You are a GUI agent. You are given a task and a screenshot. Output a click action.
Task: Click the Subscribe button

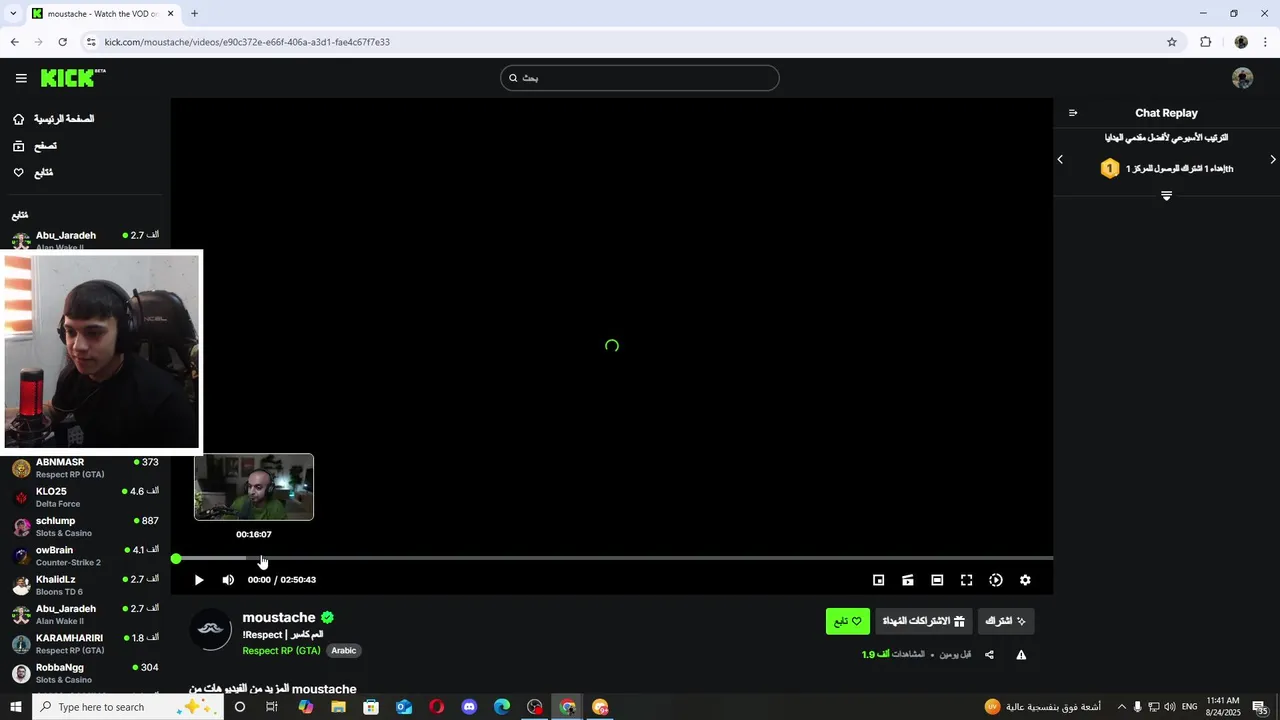tap(1006, 621)
